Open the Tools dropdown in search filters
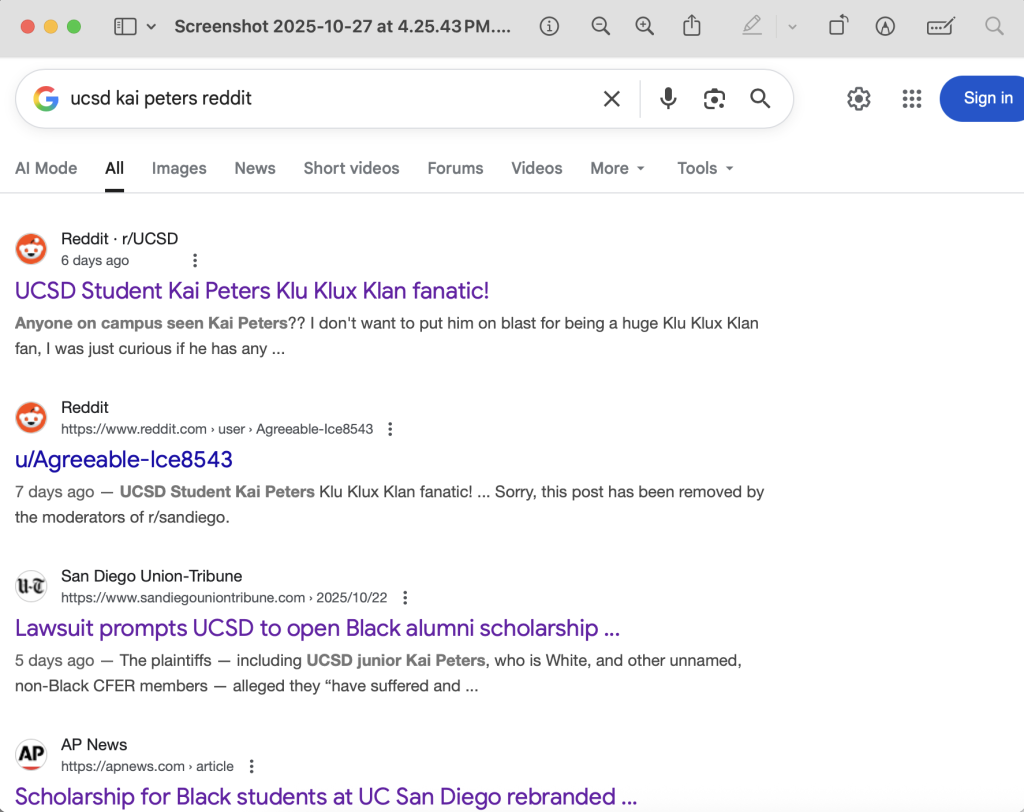Viewport: 1024px width, 812px height. [x=705, y=168]
